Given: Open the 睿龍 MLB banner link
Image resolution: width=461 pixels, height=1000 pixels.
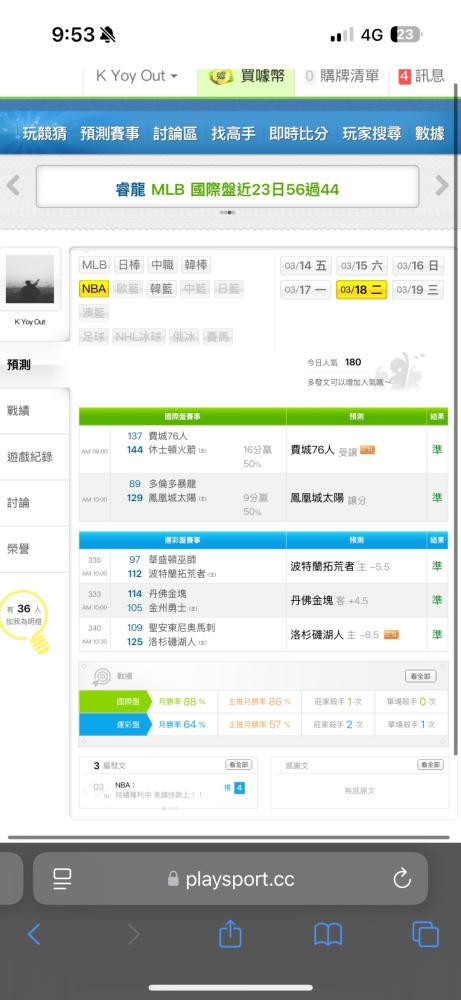Looking at the screenshot, I should click(227, 189).
